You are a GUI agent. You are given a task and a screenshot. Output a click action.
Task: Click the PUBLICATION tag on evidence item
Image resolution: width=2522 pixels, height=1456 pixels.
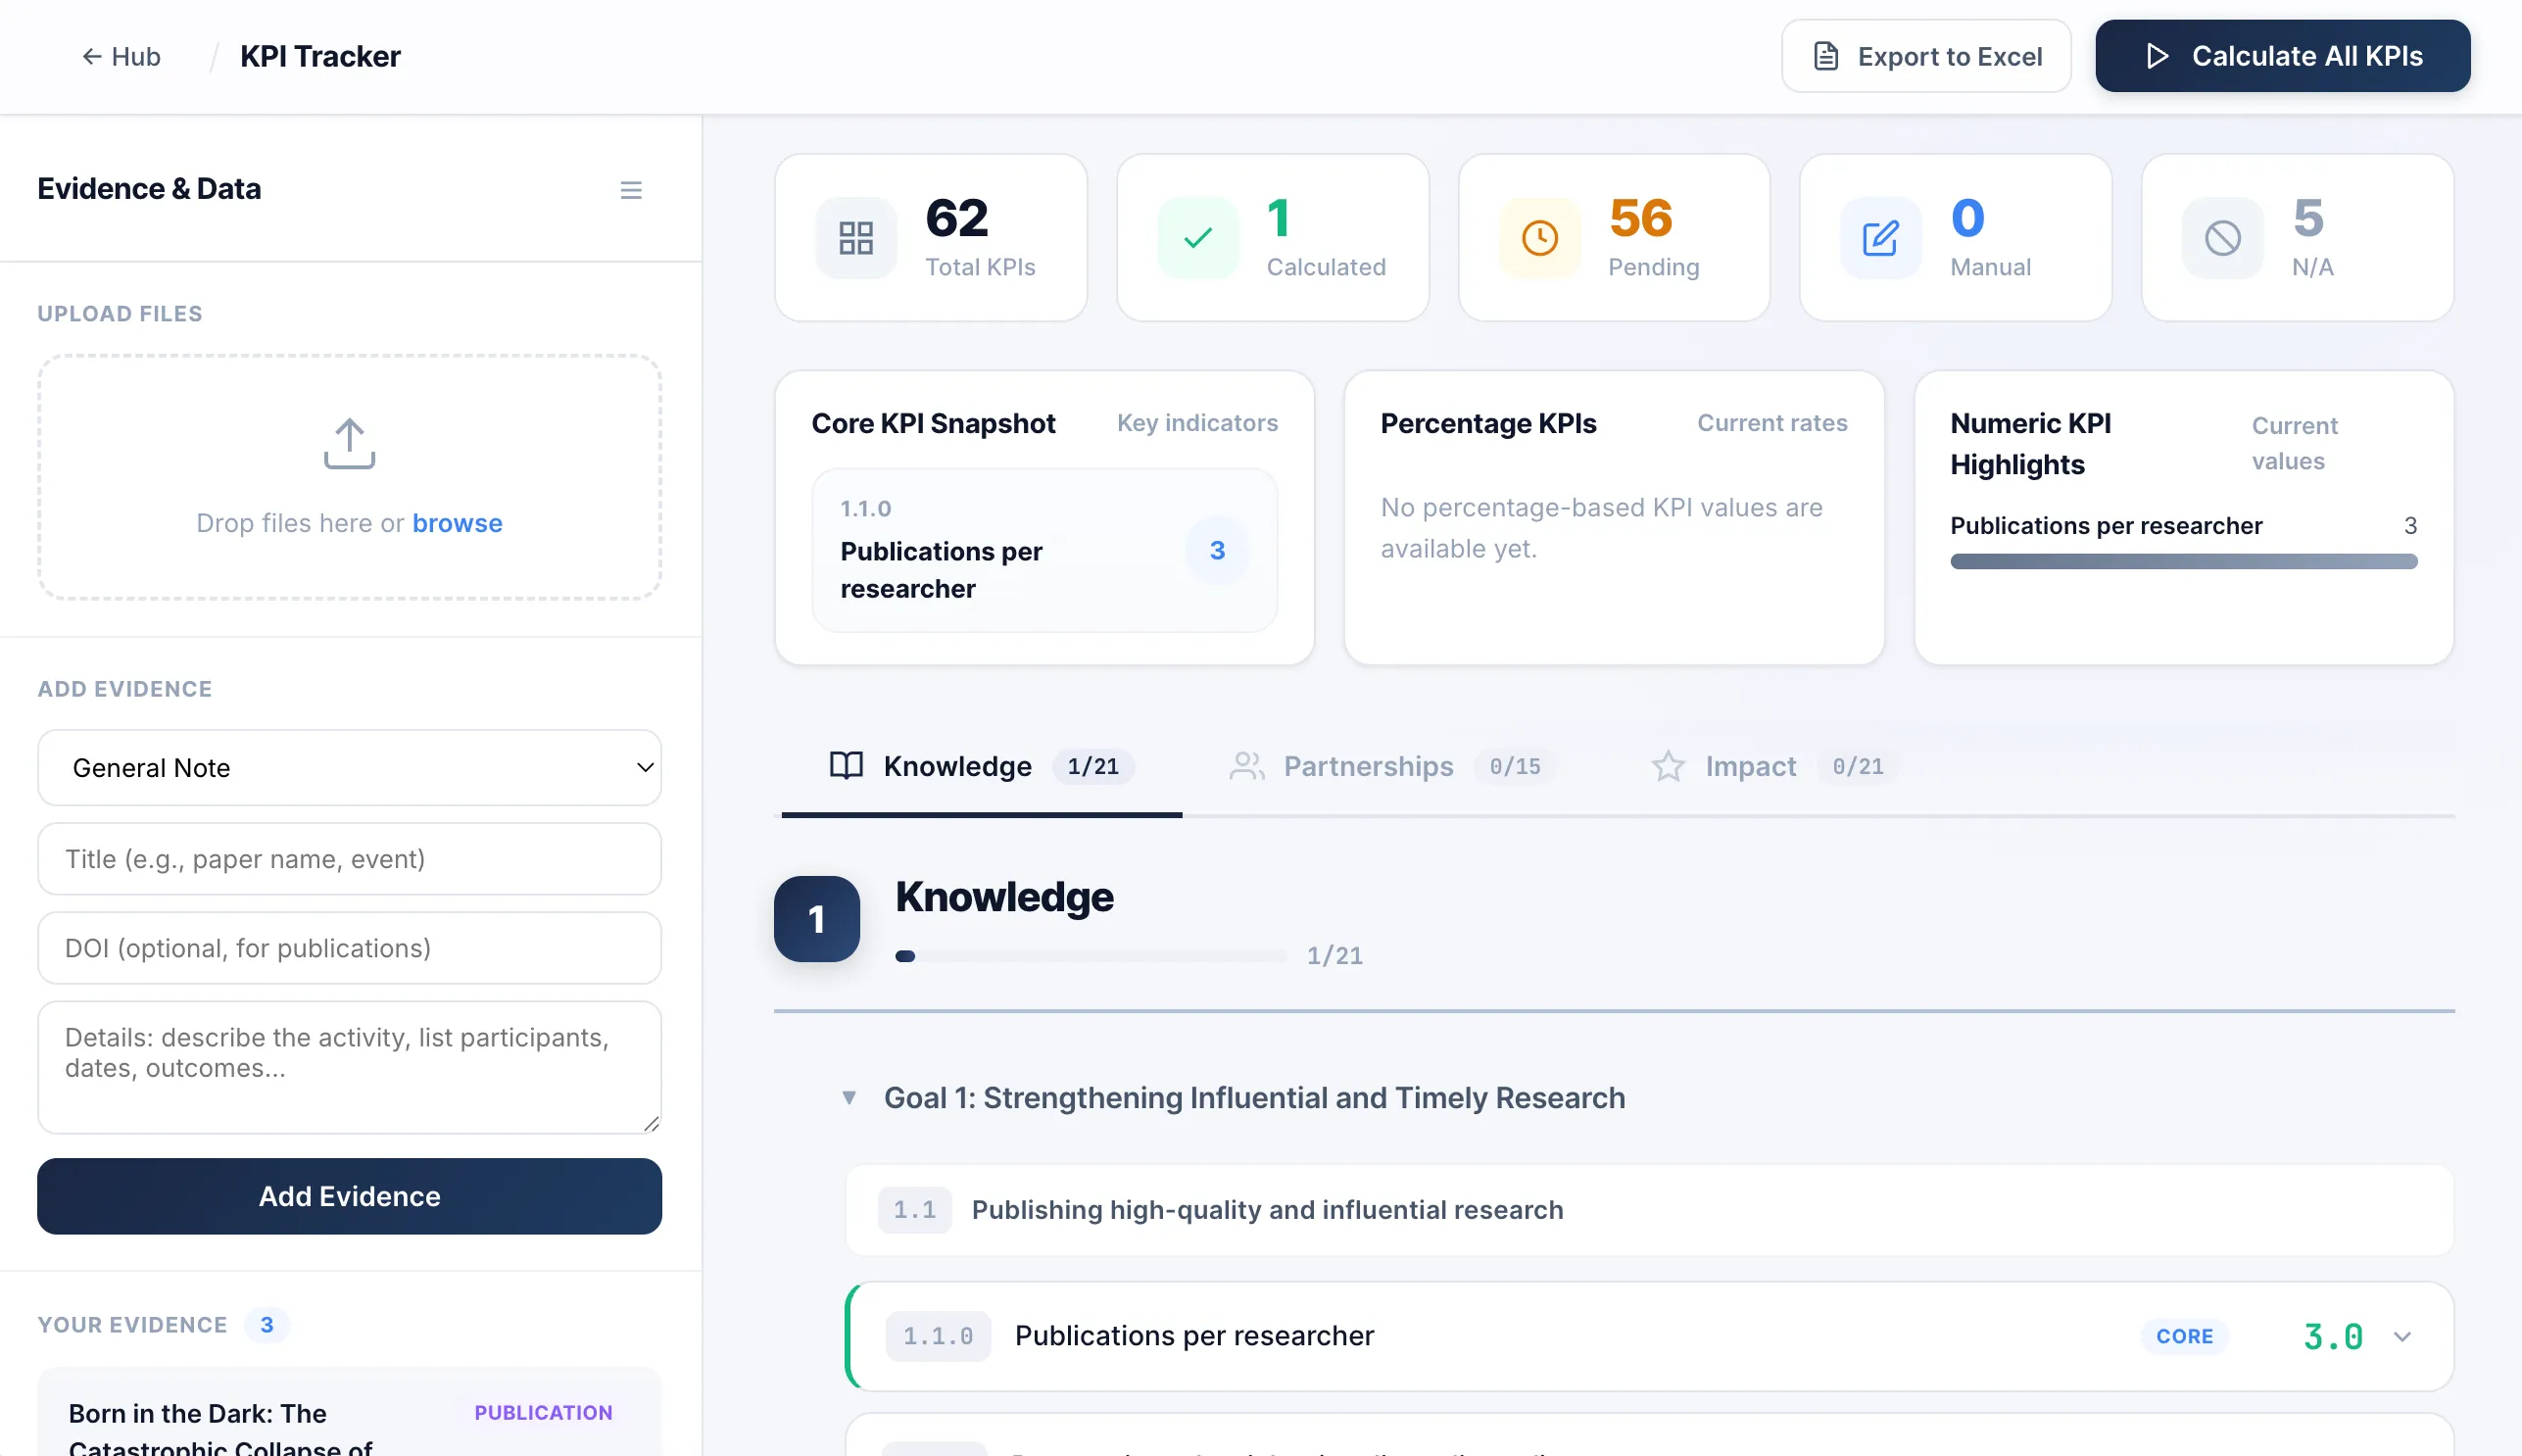pyautogui.click(x=543, y=1413)
